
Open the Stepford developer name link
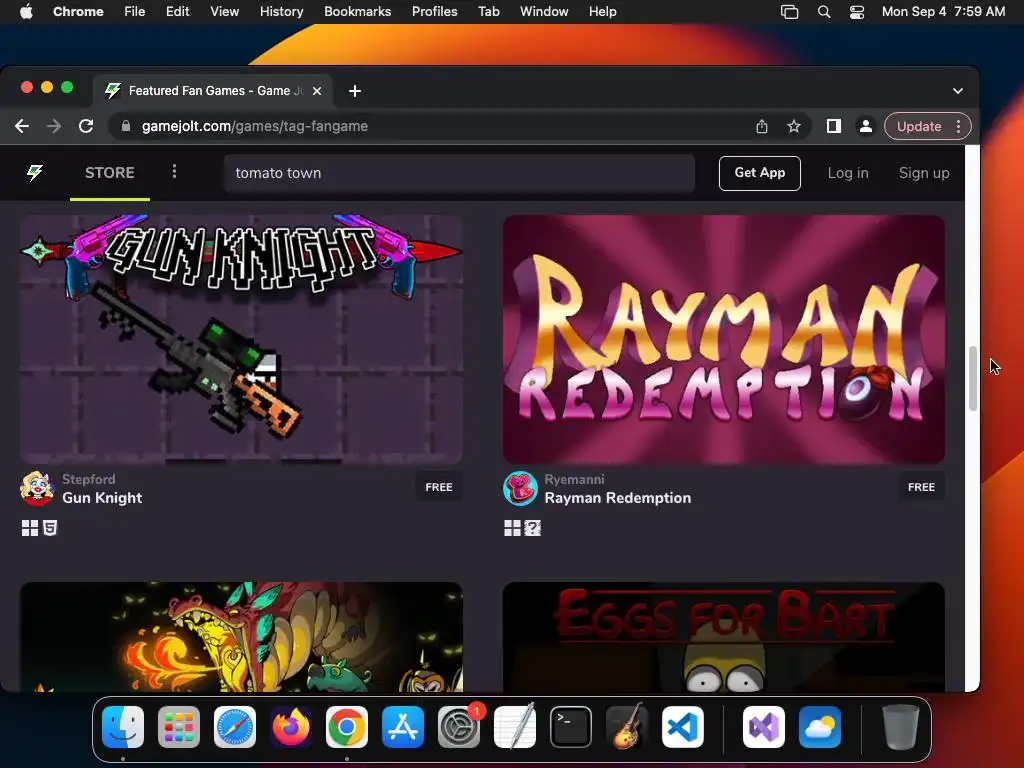point(88,479)
